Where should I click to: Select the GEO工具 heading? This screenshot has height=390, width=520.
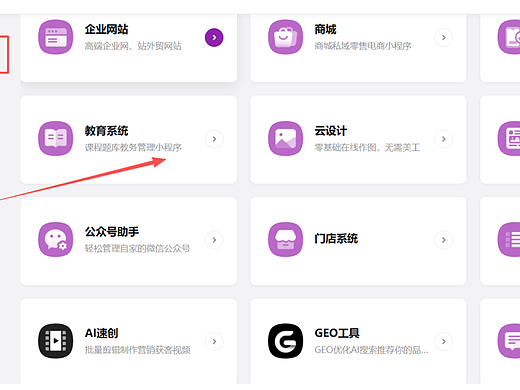[337, 333]
